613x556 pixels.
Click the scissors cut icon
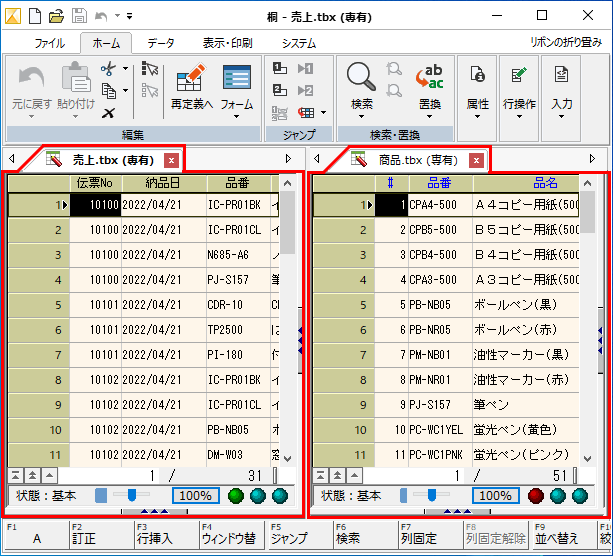coord(108,68)
